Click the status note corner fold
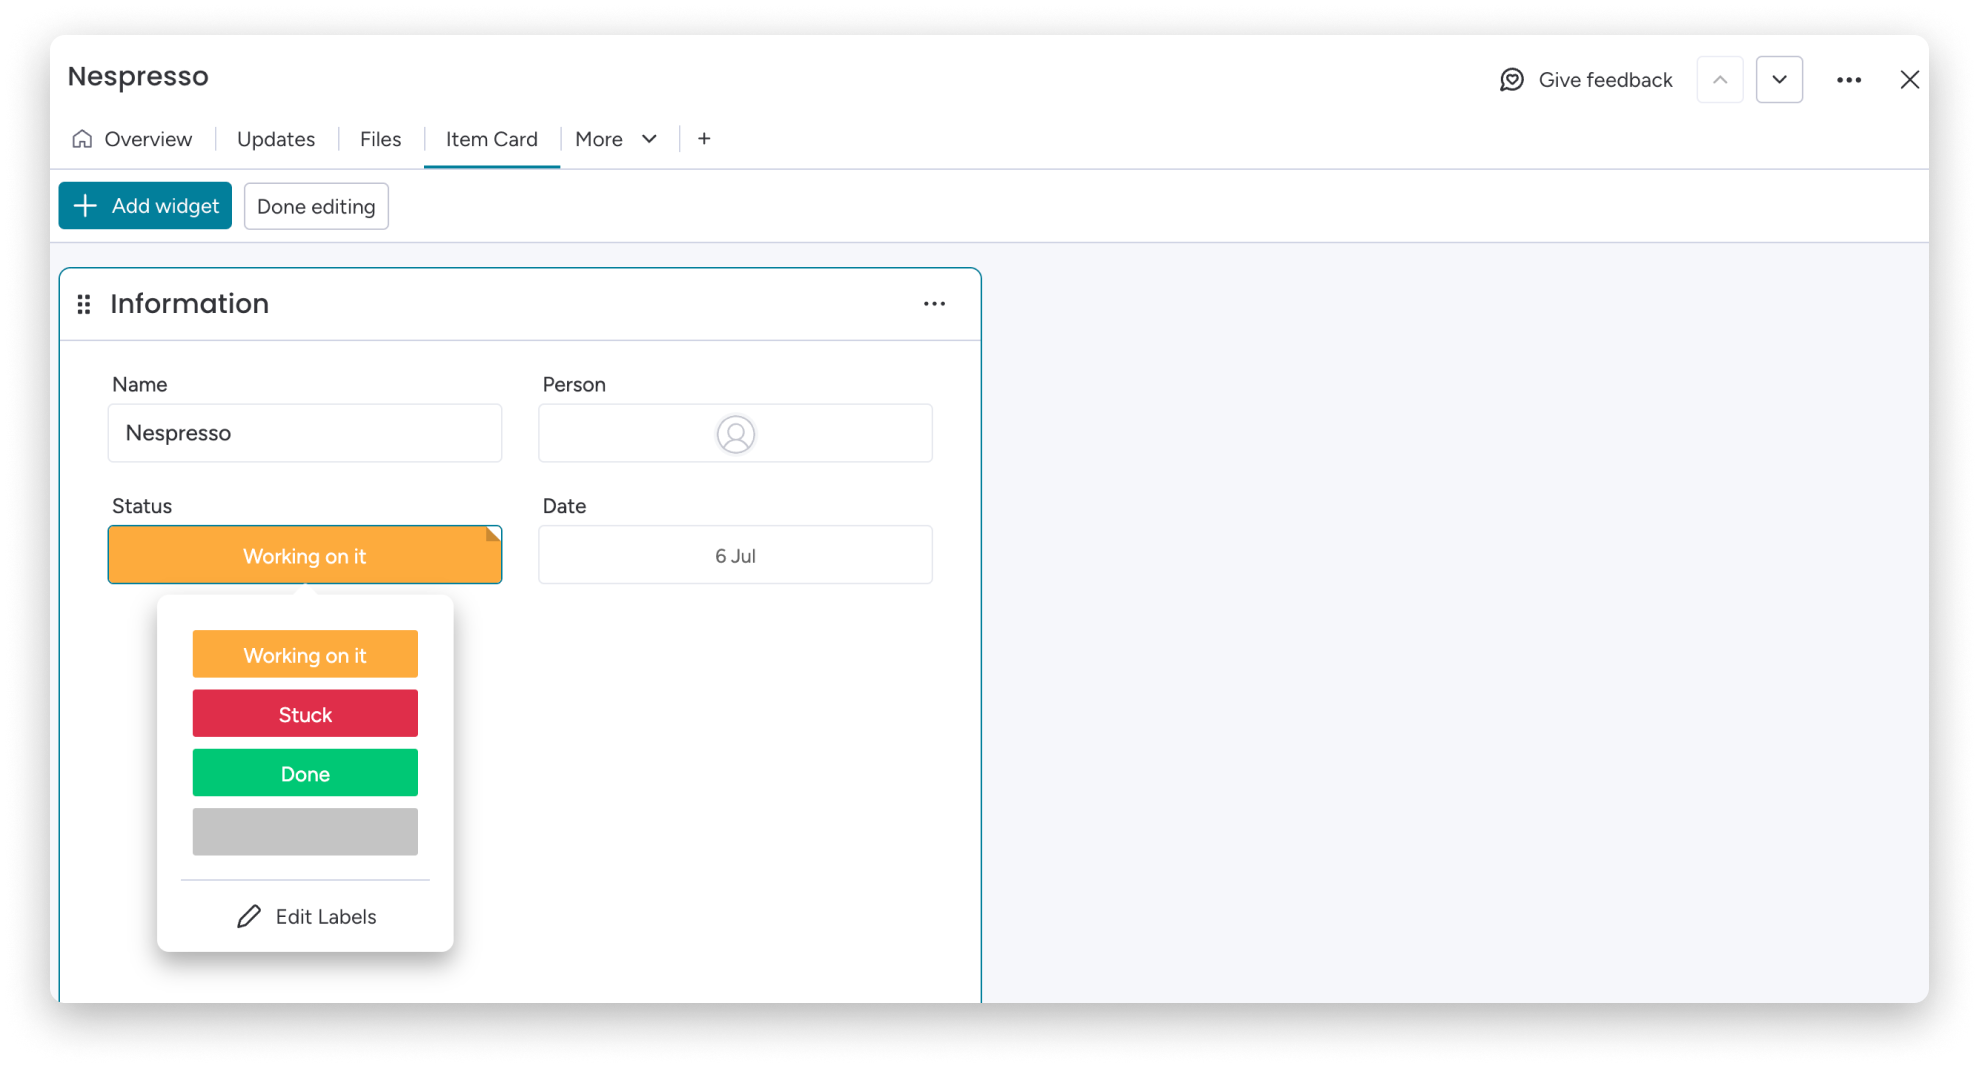Viewport: 1979px width, 1068px height. click(493, 534)
